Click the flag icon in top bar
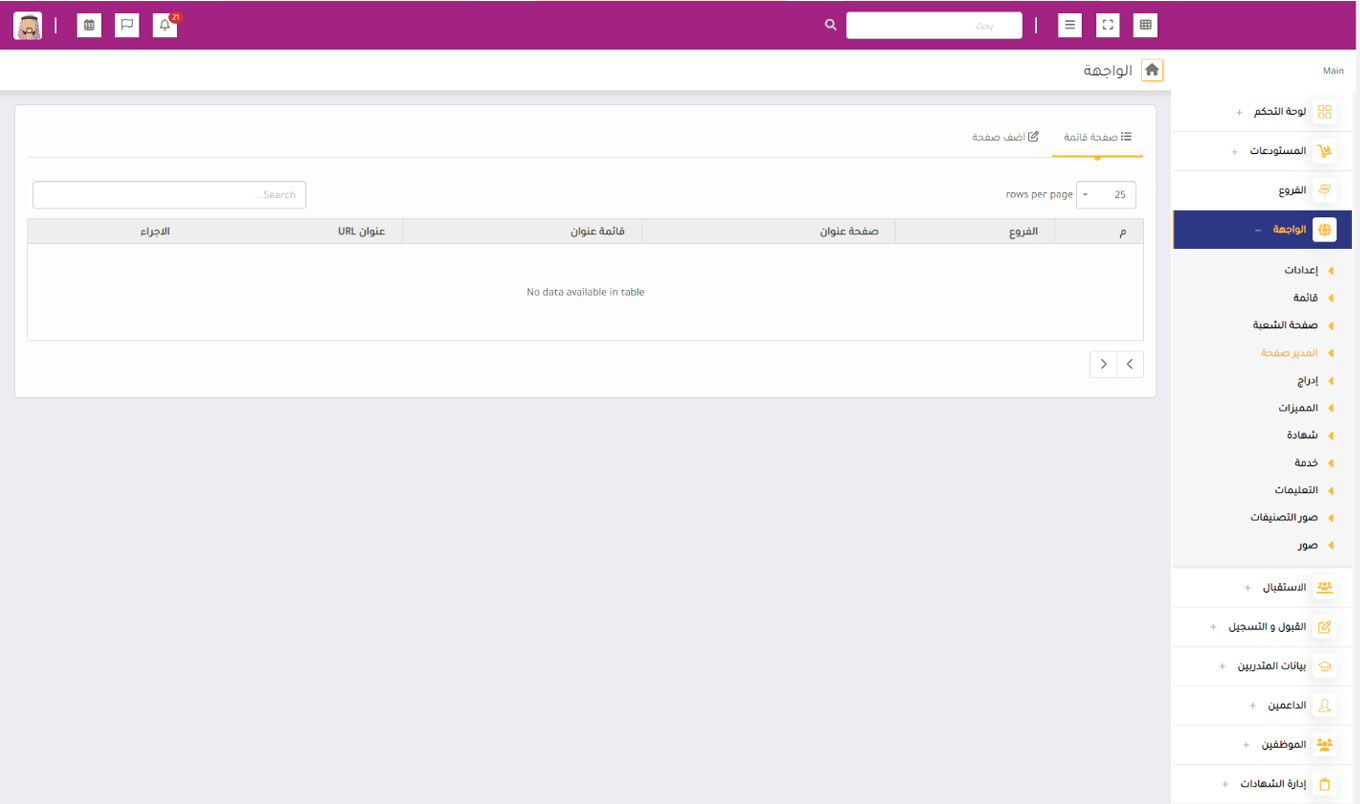 [127, 26]
